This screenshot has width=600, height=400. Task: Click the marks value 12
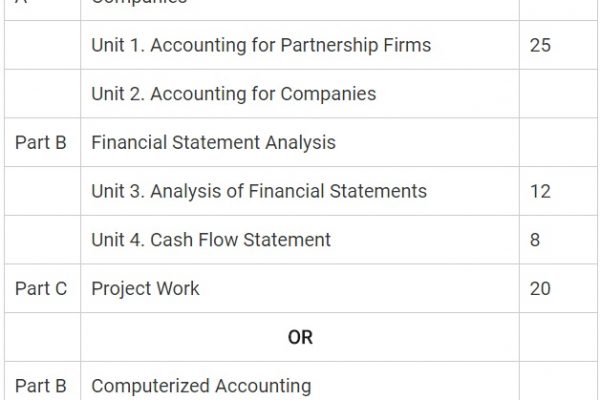pos(540,191)
